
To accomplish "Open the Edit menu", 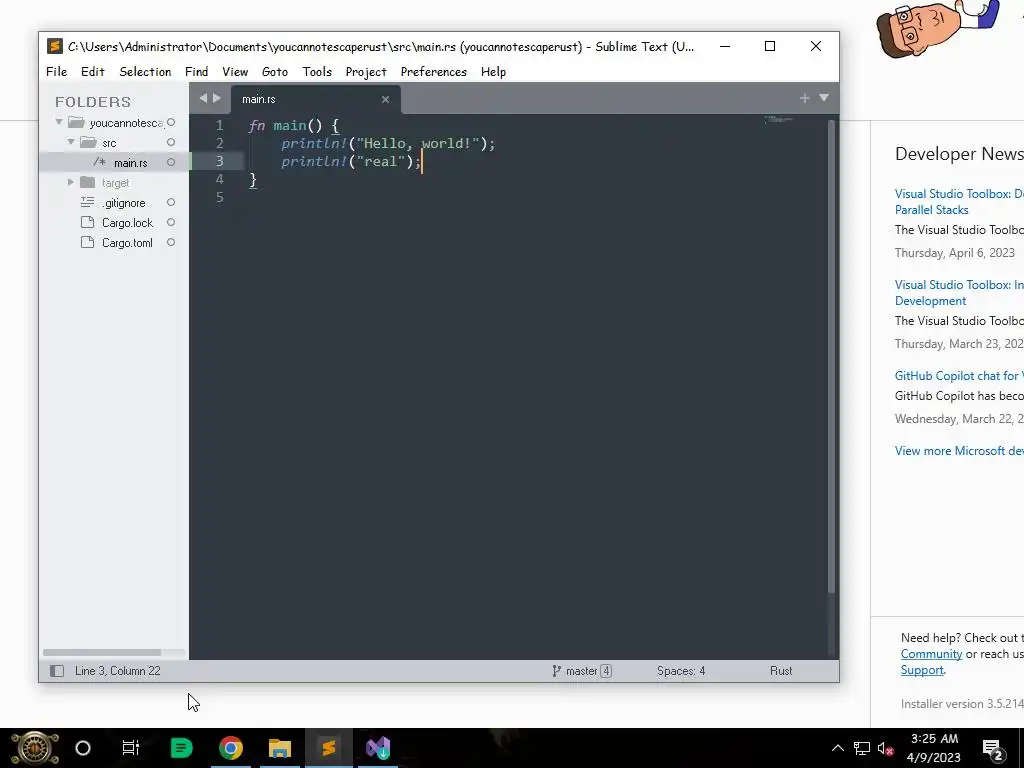I will coord(93,72).
